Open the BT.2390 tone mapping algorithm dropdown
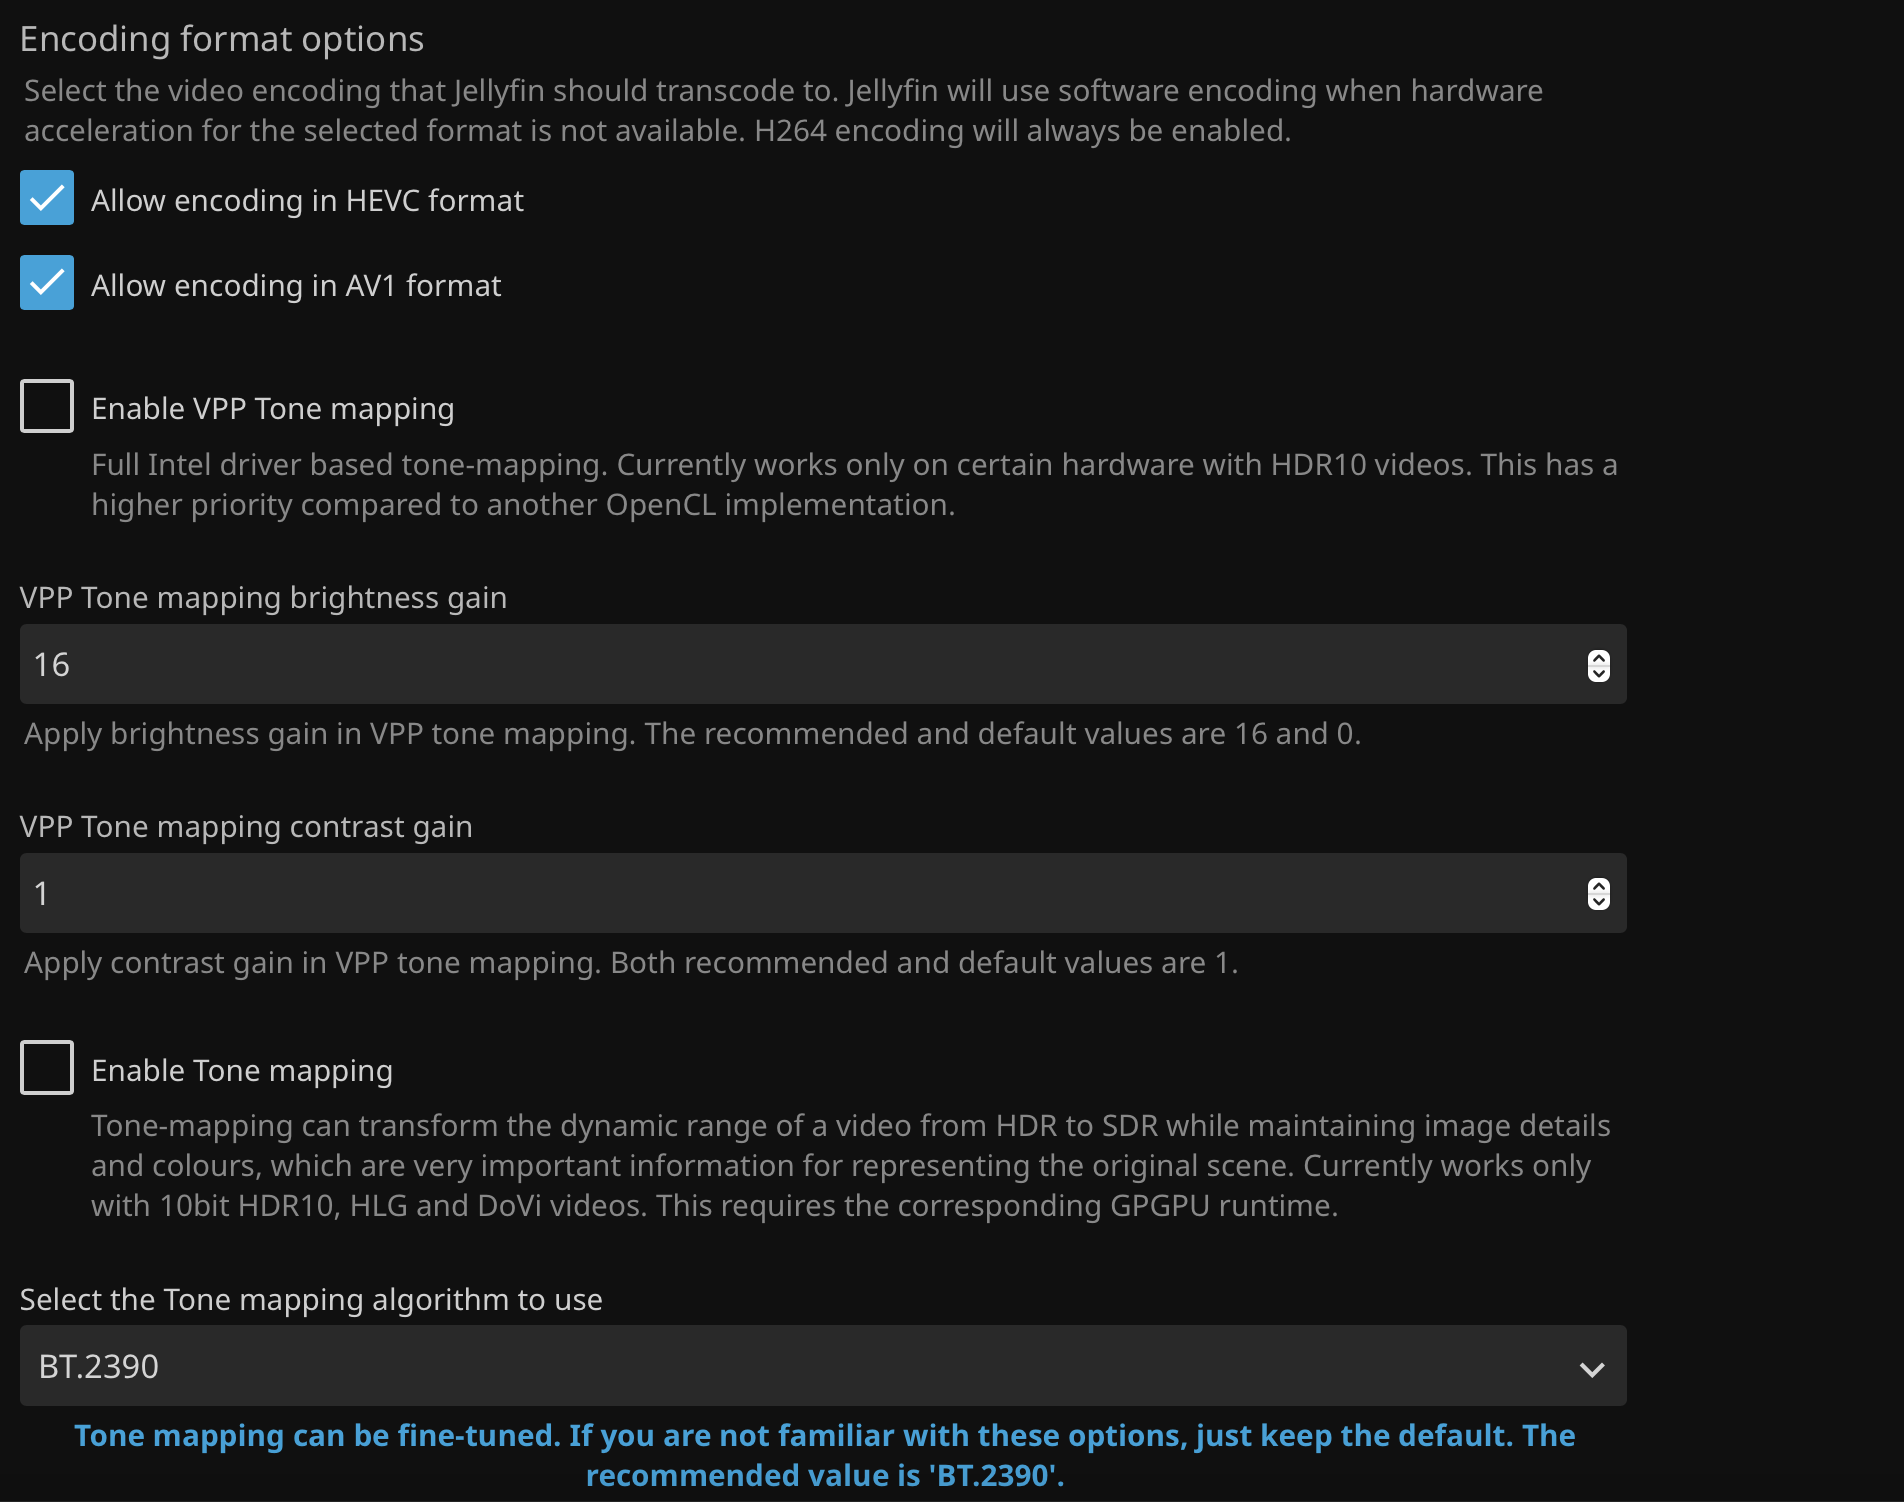 (800, 1366)
